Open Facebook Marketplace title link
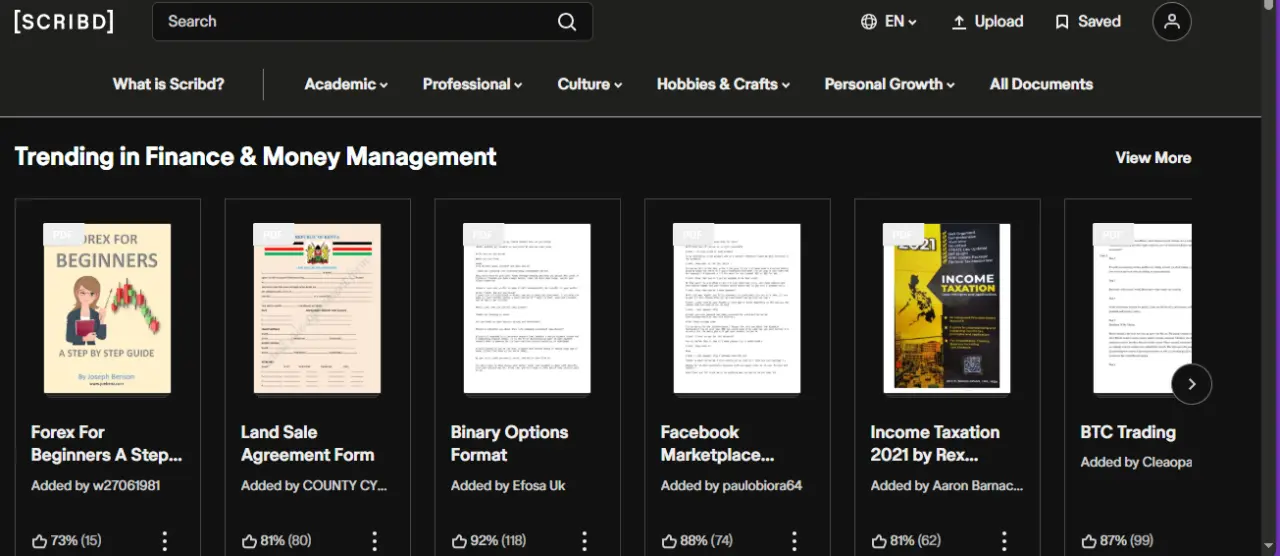This screenshot has height=556, width=1280. click(718, 443)
